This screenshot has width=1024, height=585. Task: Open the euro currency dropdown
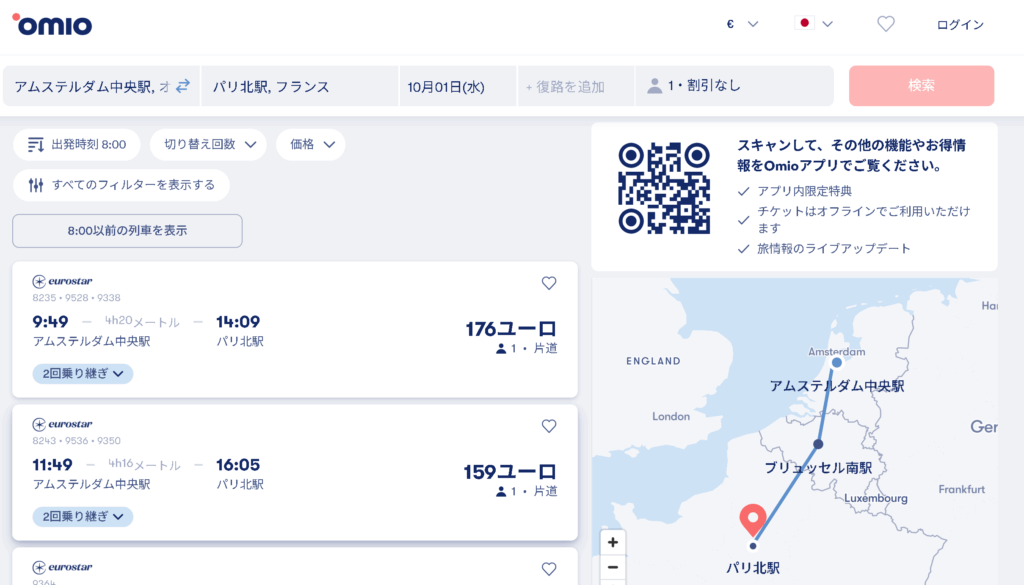[x=742, y=24]
